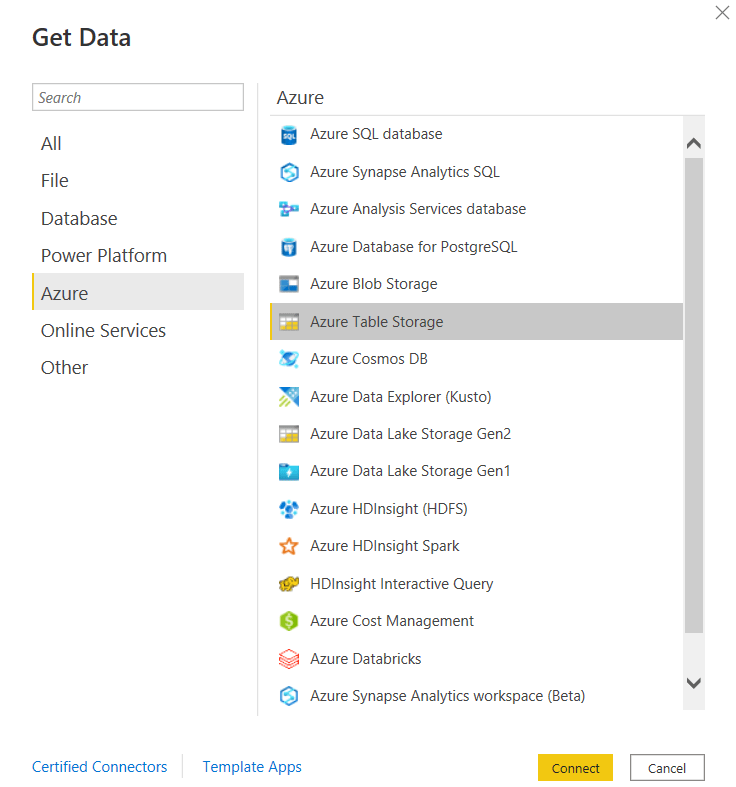Click the HDInsight Interactive Query icon
The image size is (736, 787).
coord(289,584)
